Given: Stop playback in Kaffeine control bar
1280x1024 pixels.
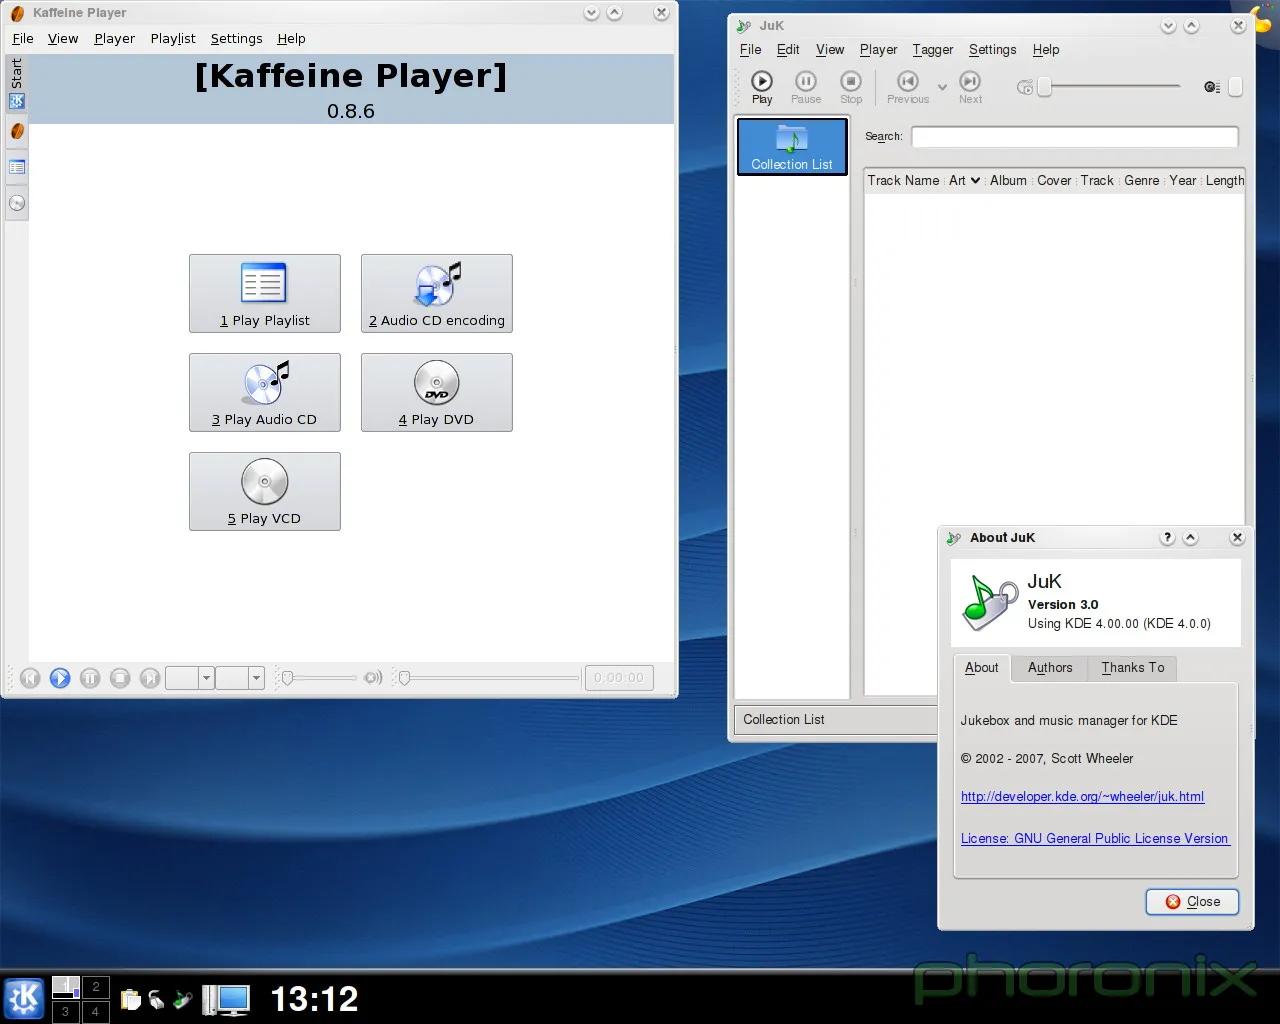Looking at the screenshot, I should (x=120, y=678).
